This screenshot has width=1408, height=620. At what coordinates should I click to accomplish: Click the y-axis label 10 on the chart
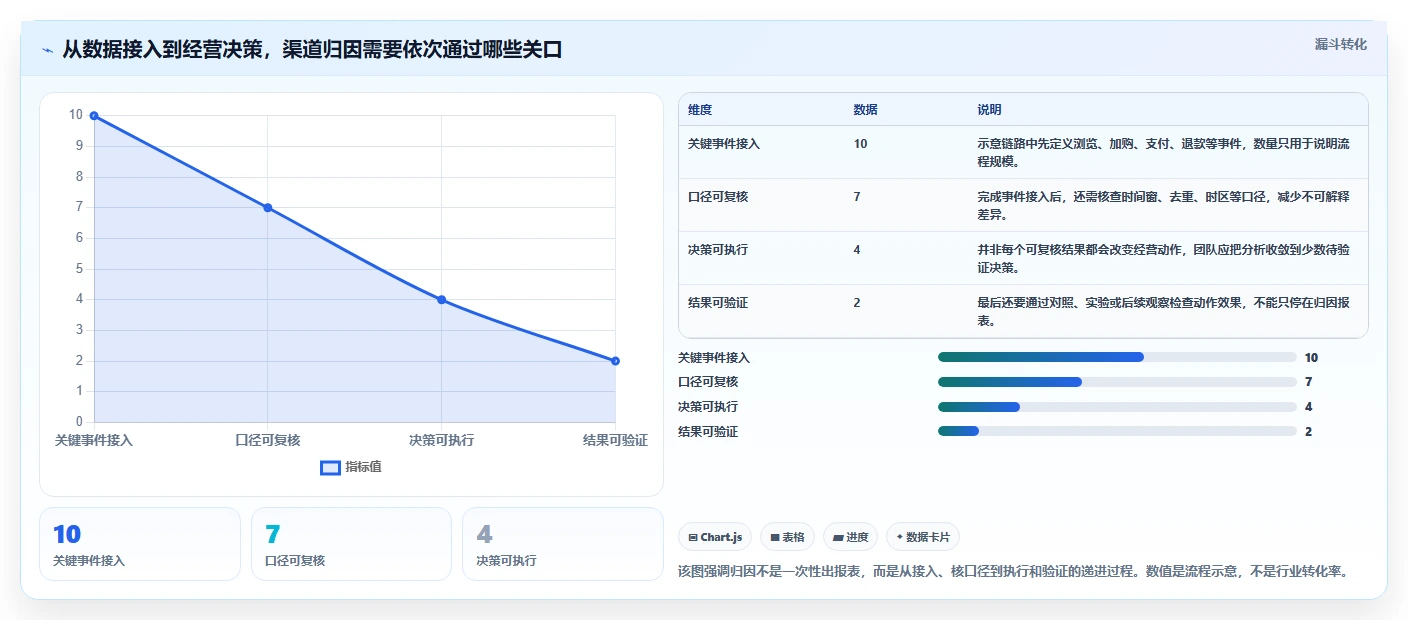coord(76,115)
